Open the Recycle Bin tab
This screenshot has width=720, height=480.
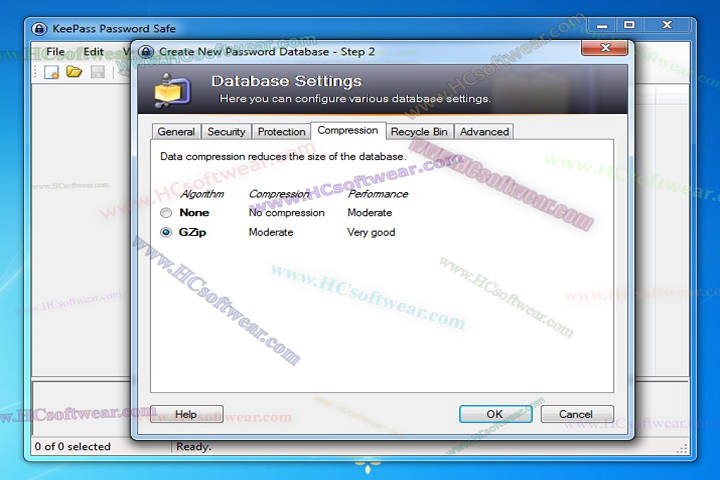point(419,132)
